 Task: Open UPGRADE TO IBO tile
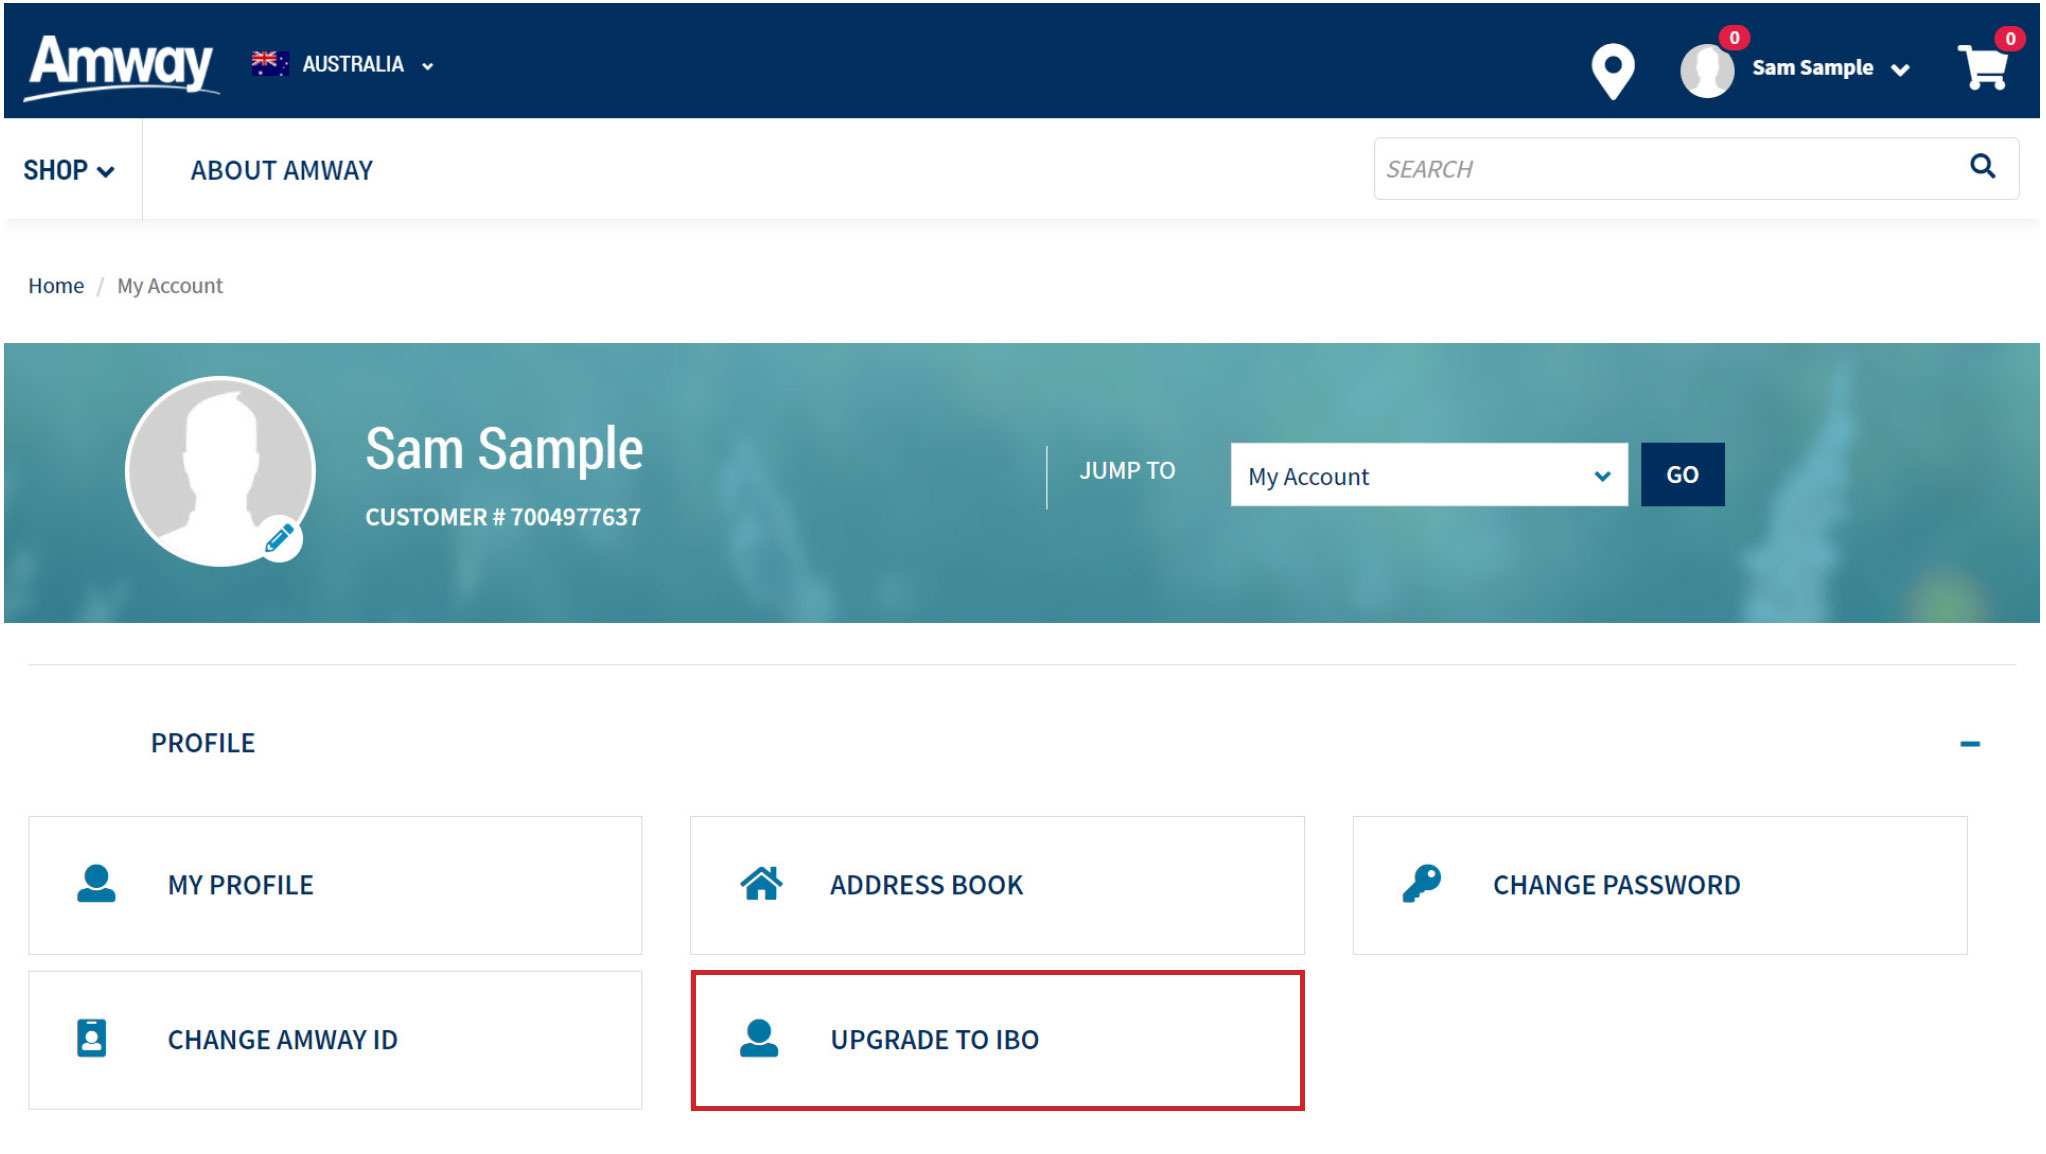(x=997, y=1040)
